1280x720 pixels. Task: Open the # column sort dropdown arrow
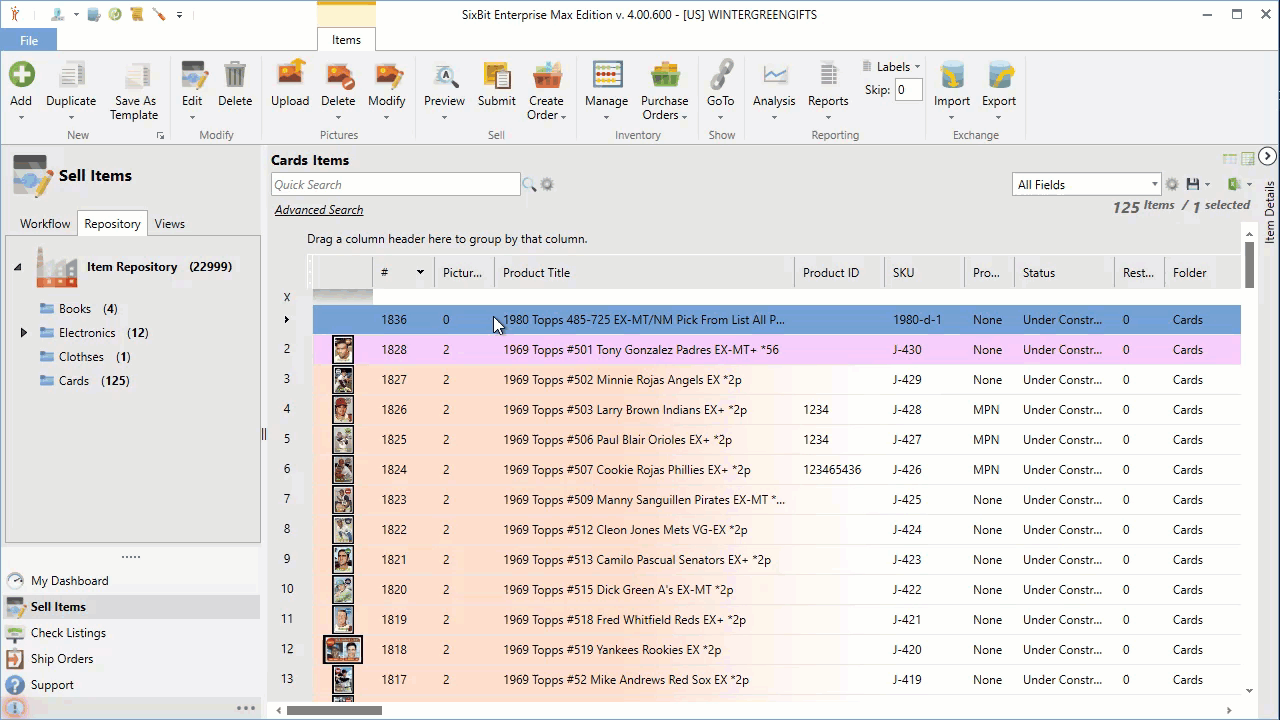point(420,273)
